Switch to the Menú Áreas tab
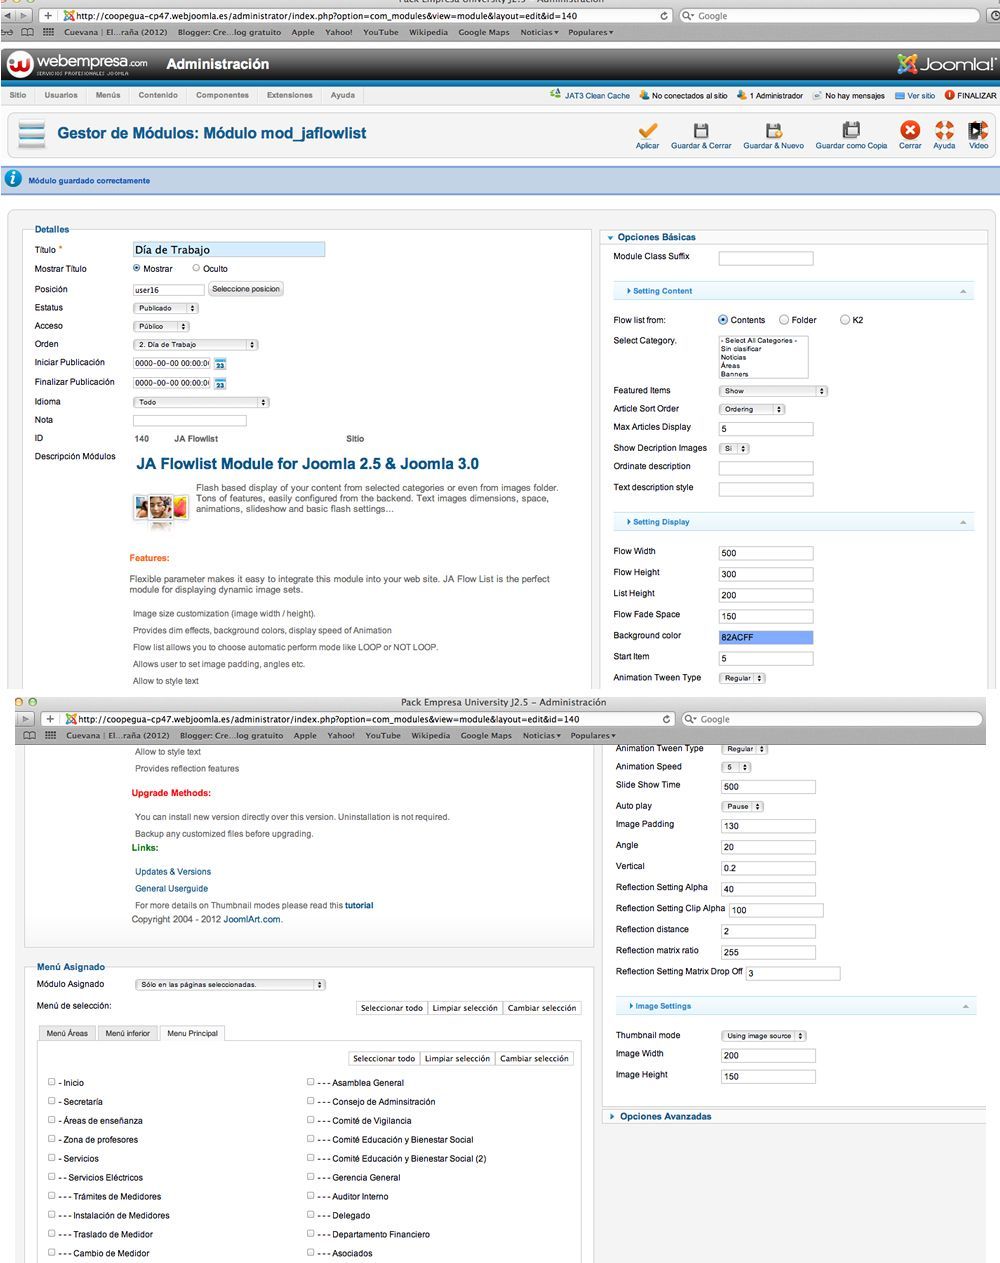 tap(68, 1033)
